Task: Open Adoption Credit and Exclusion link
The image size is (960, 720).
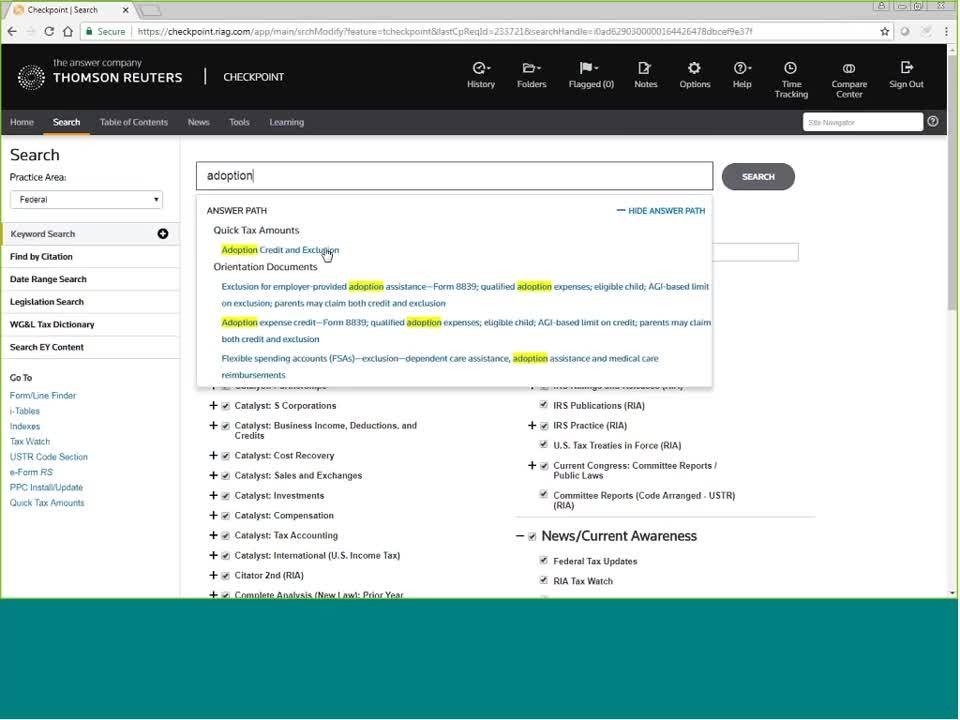Action: (x=280, y=250)
